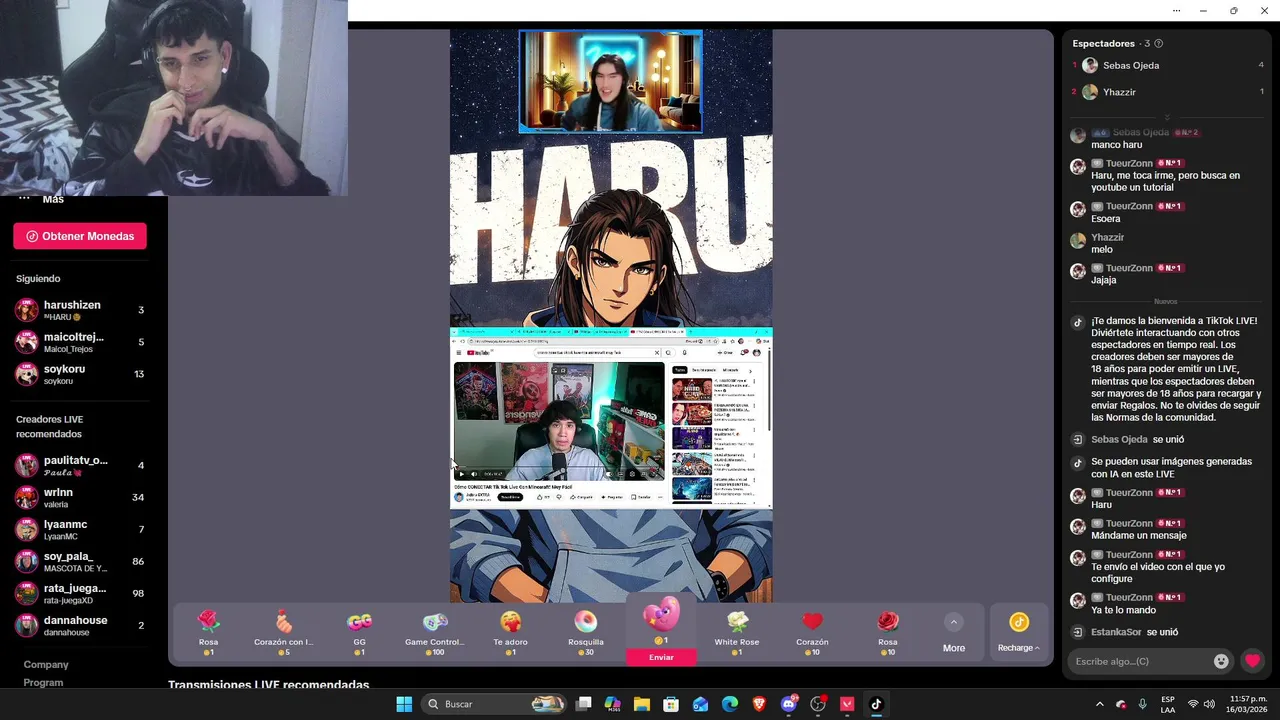
Task: Select the Rosquilla donut gift
Action: click(x=586, y=633)
